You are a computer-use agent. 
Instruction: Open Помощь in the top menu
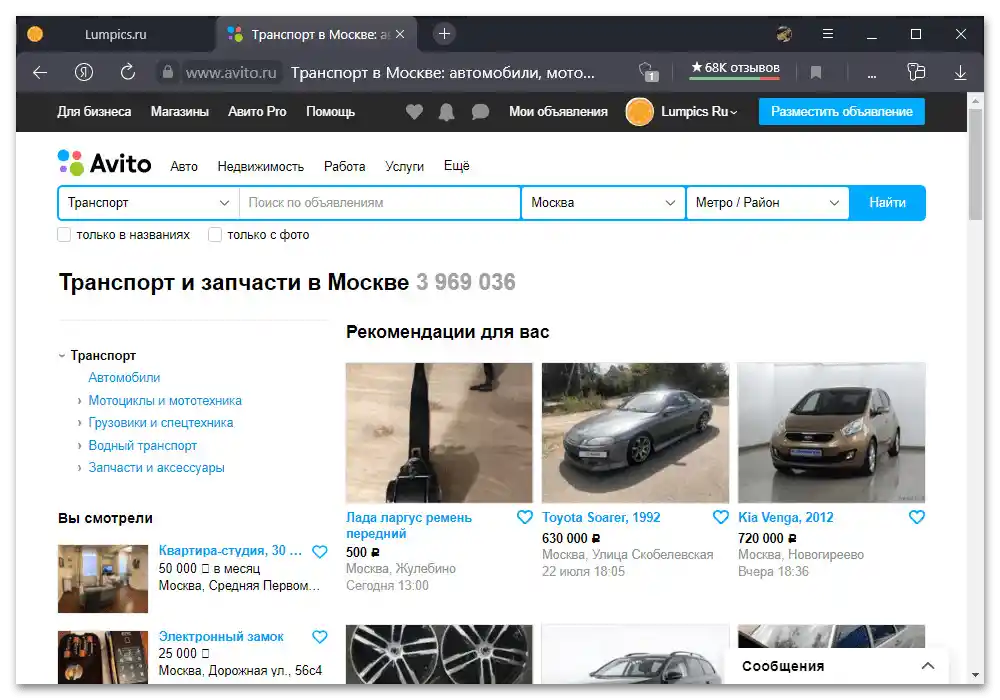[330, 112]
